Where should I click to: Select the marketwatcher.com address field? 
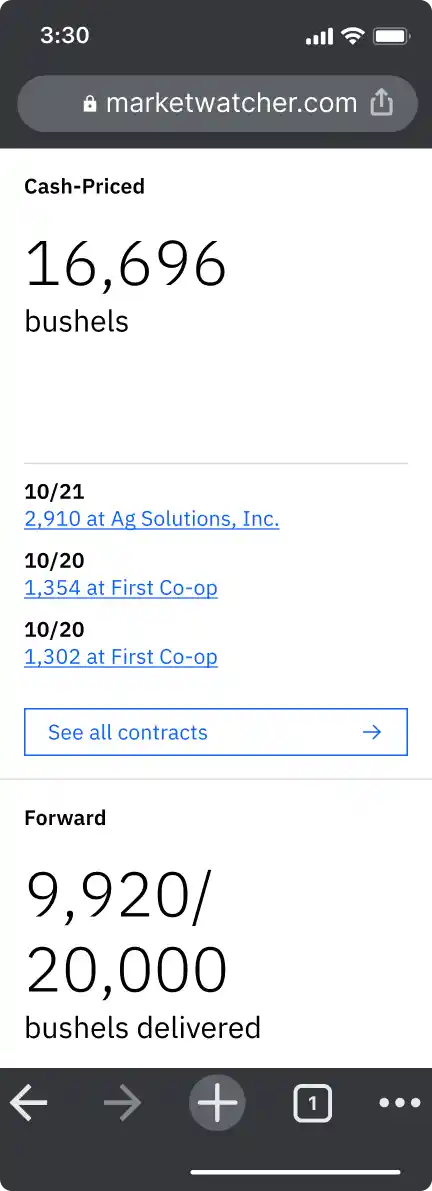click(x=217, y=103)
